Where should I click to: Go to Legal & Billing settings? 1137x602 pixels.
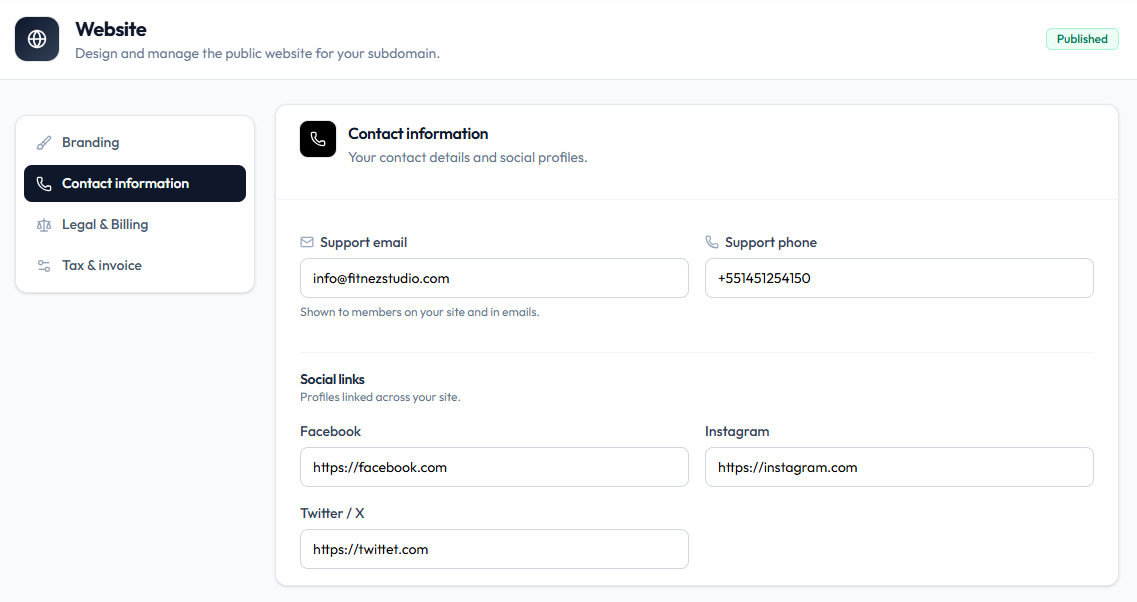[135, 225]
